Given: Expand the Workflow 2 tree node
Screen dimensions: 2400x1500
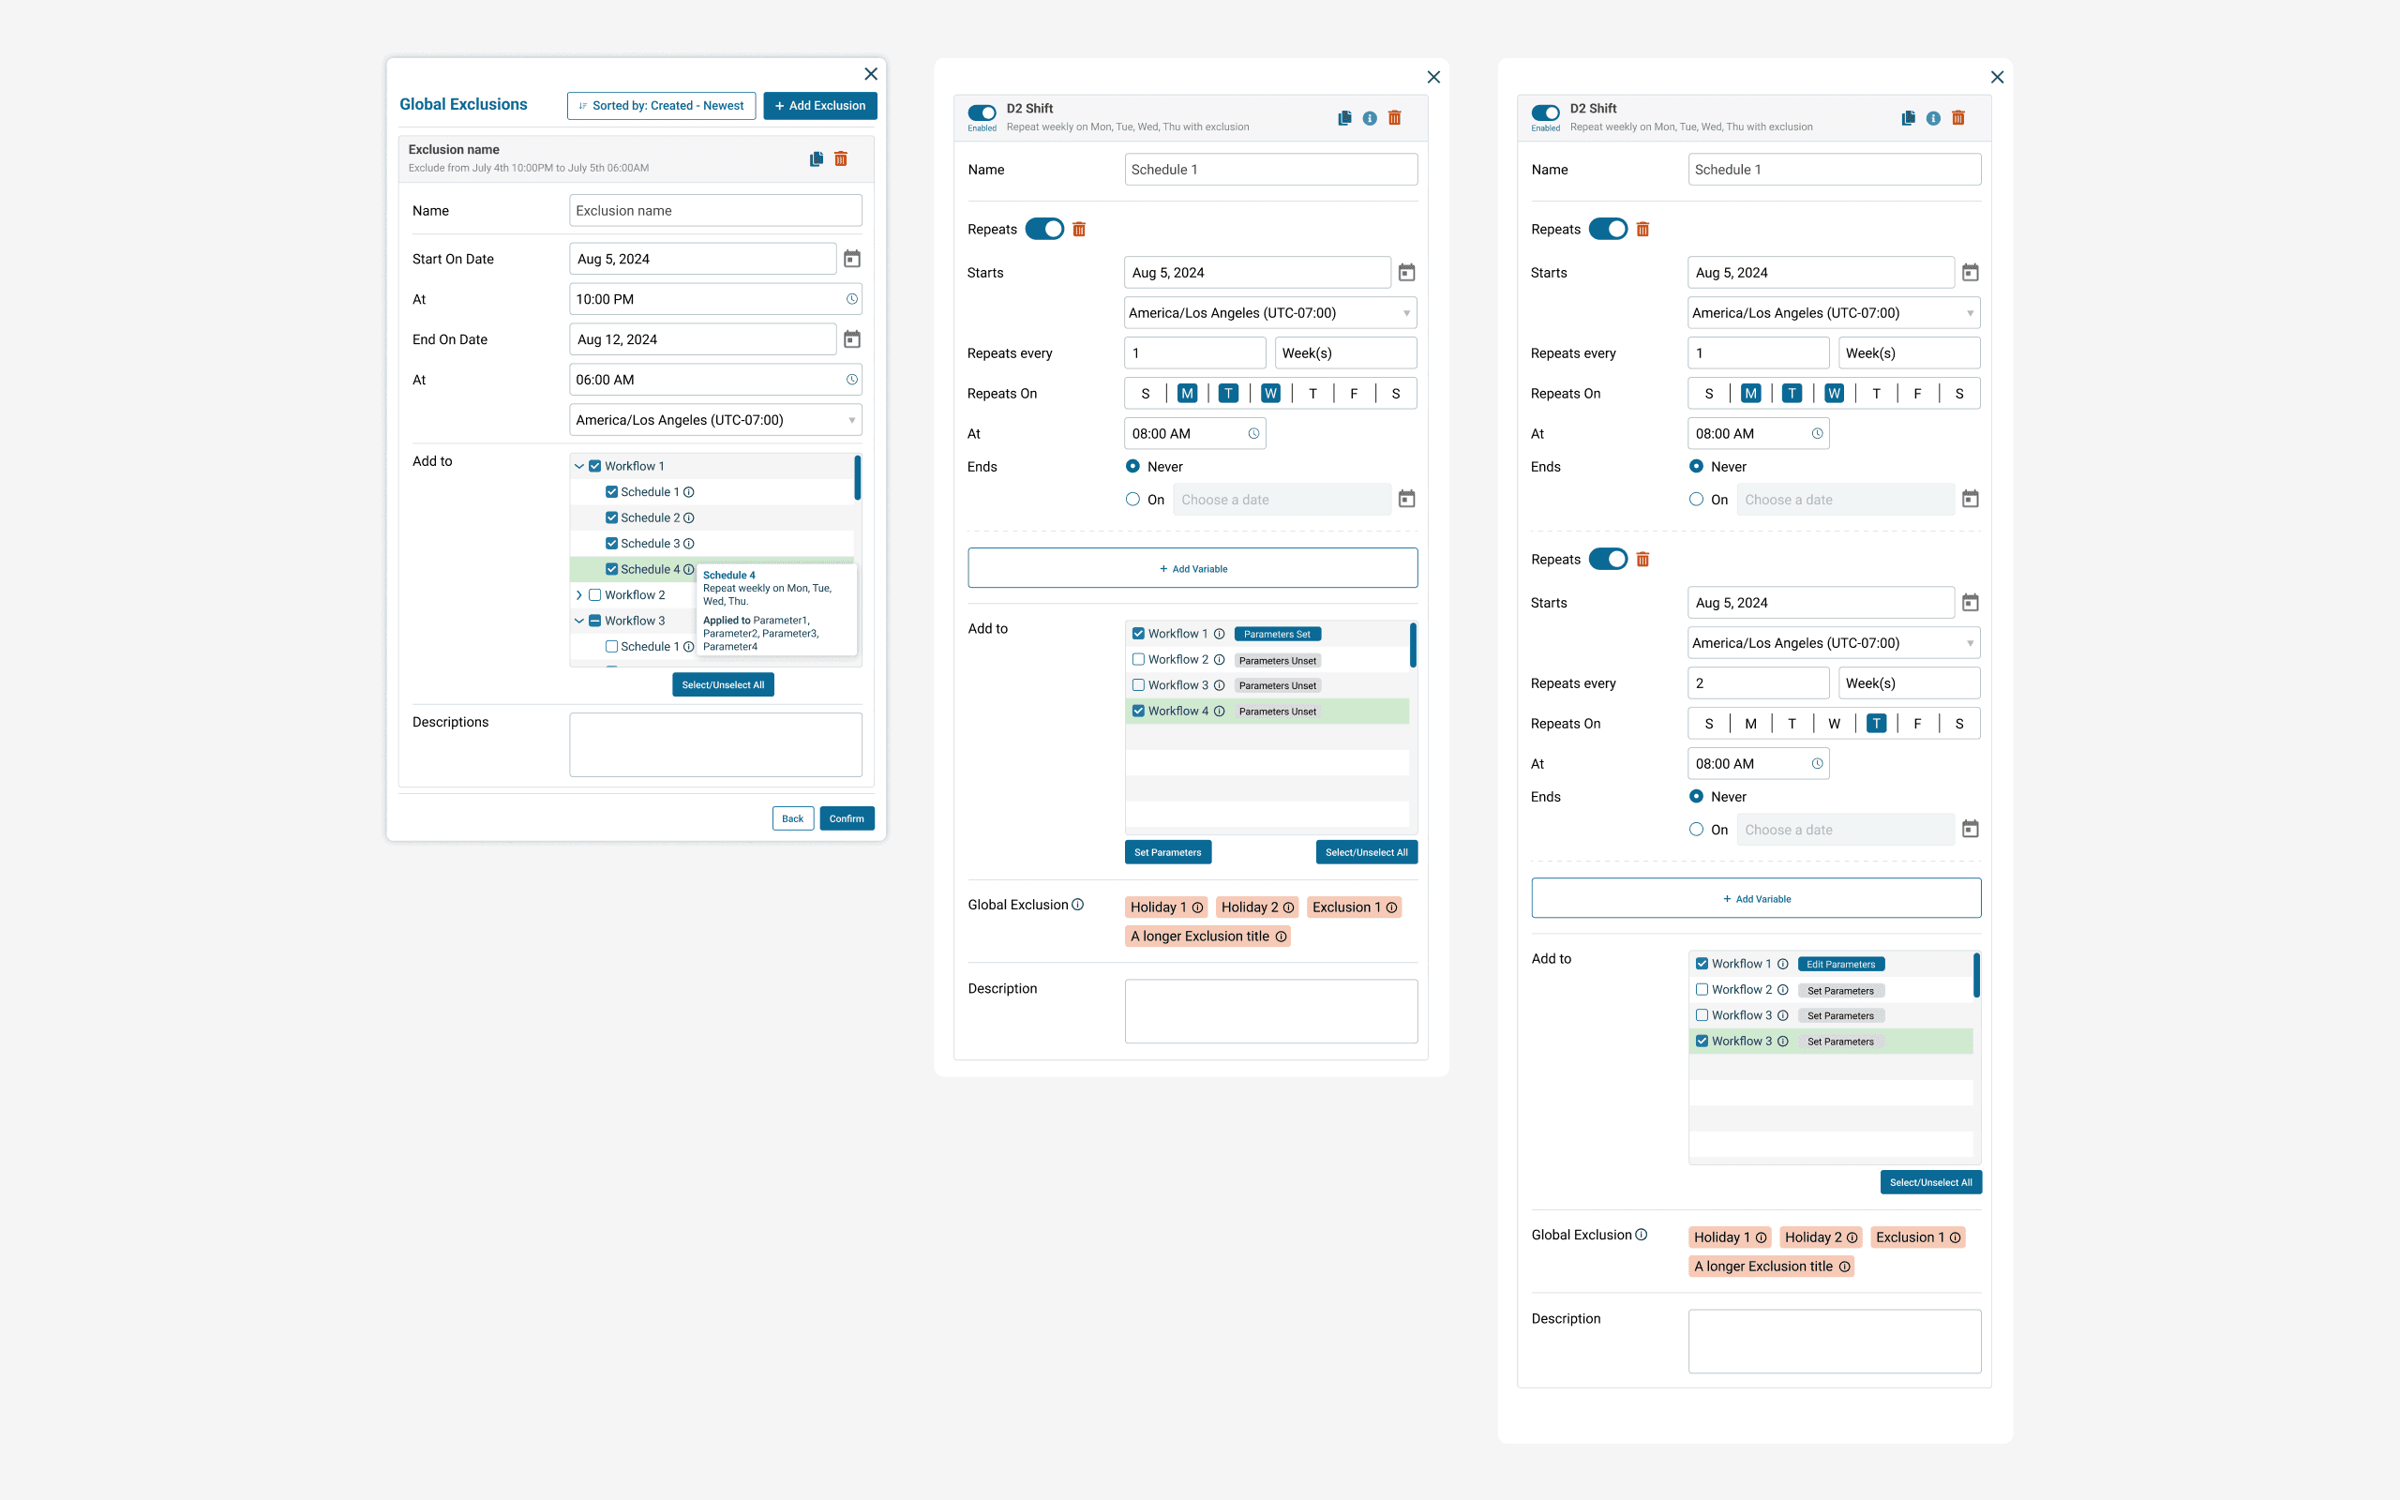Looking at the screenshot, I should tap(579, 595).
